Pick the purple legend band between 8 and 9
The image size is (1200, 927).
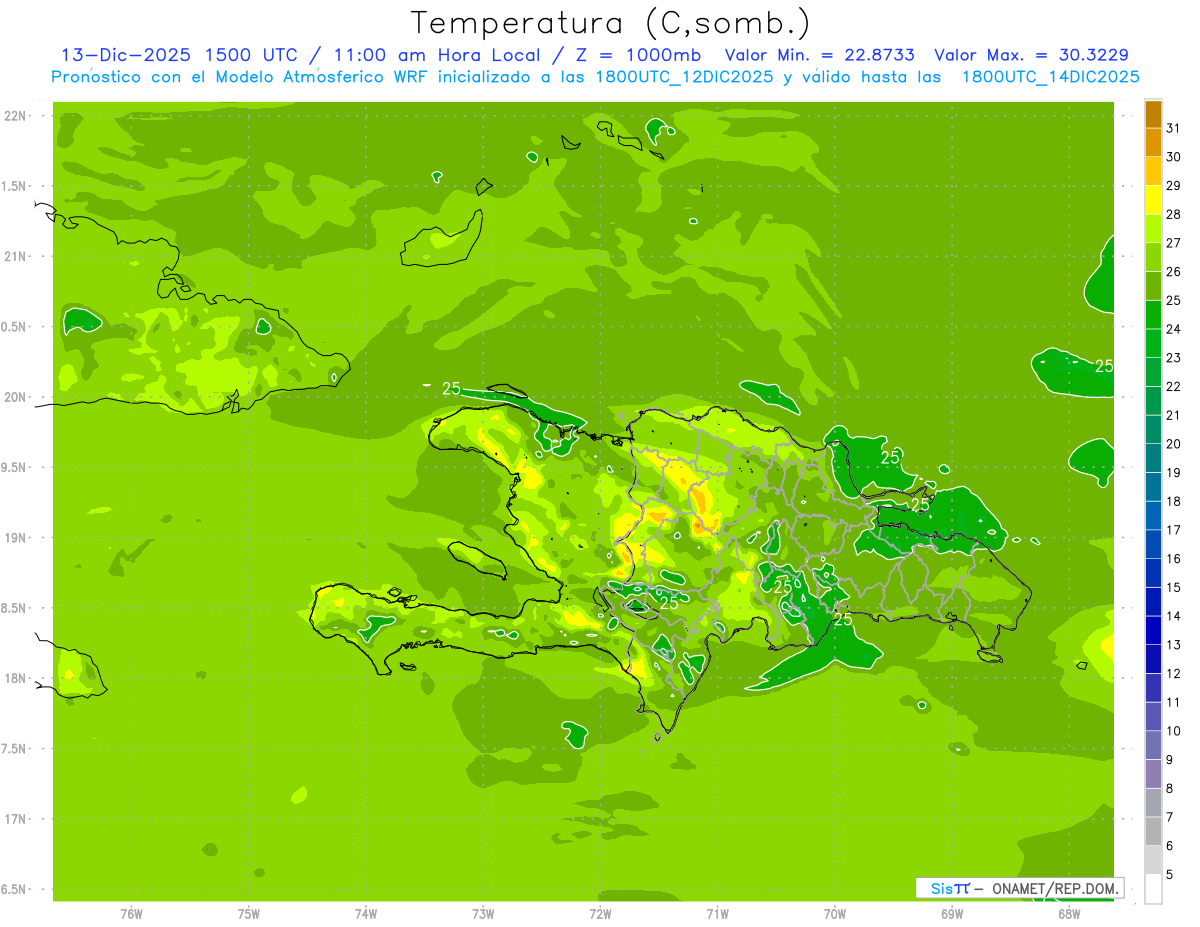point(1153,774)
